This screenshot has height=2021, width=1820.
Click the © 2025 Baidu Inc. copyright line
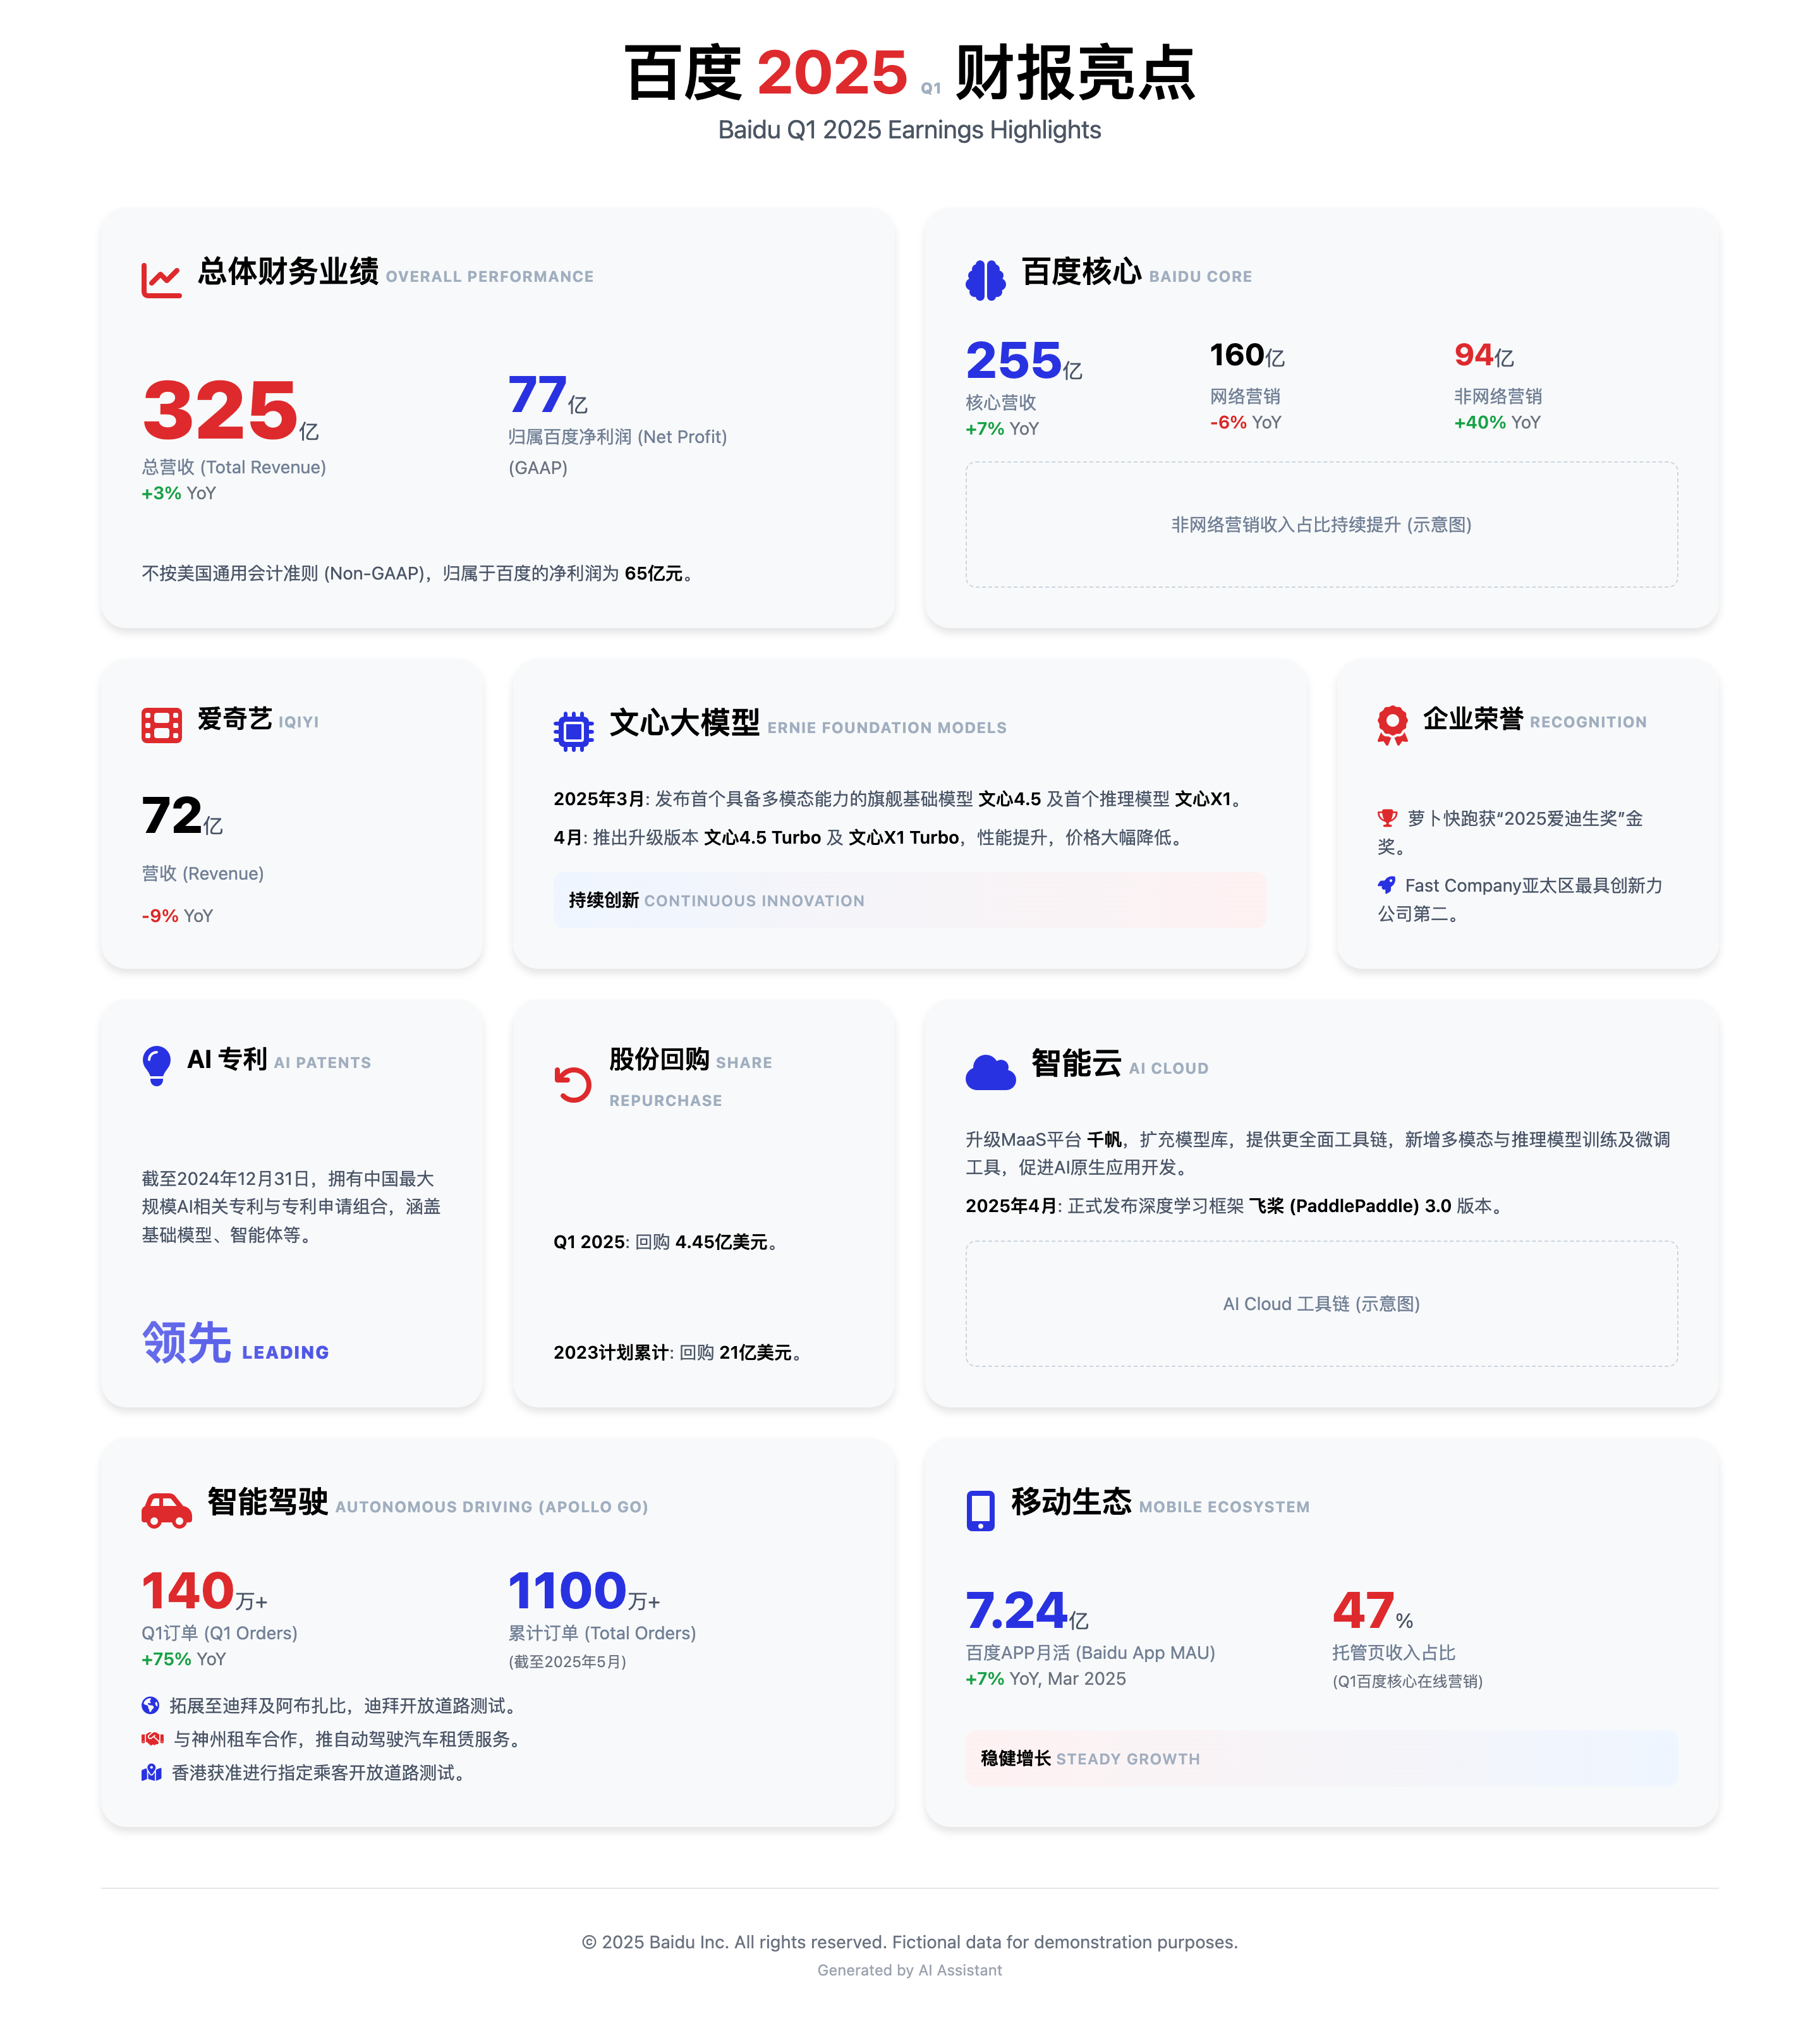click(x=909, y=1942)
